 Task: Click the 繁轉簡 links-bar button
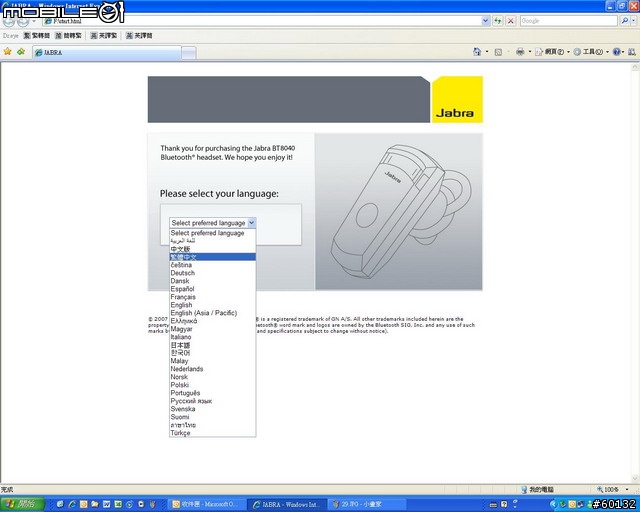37,36
